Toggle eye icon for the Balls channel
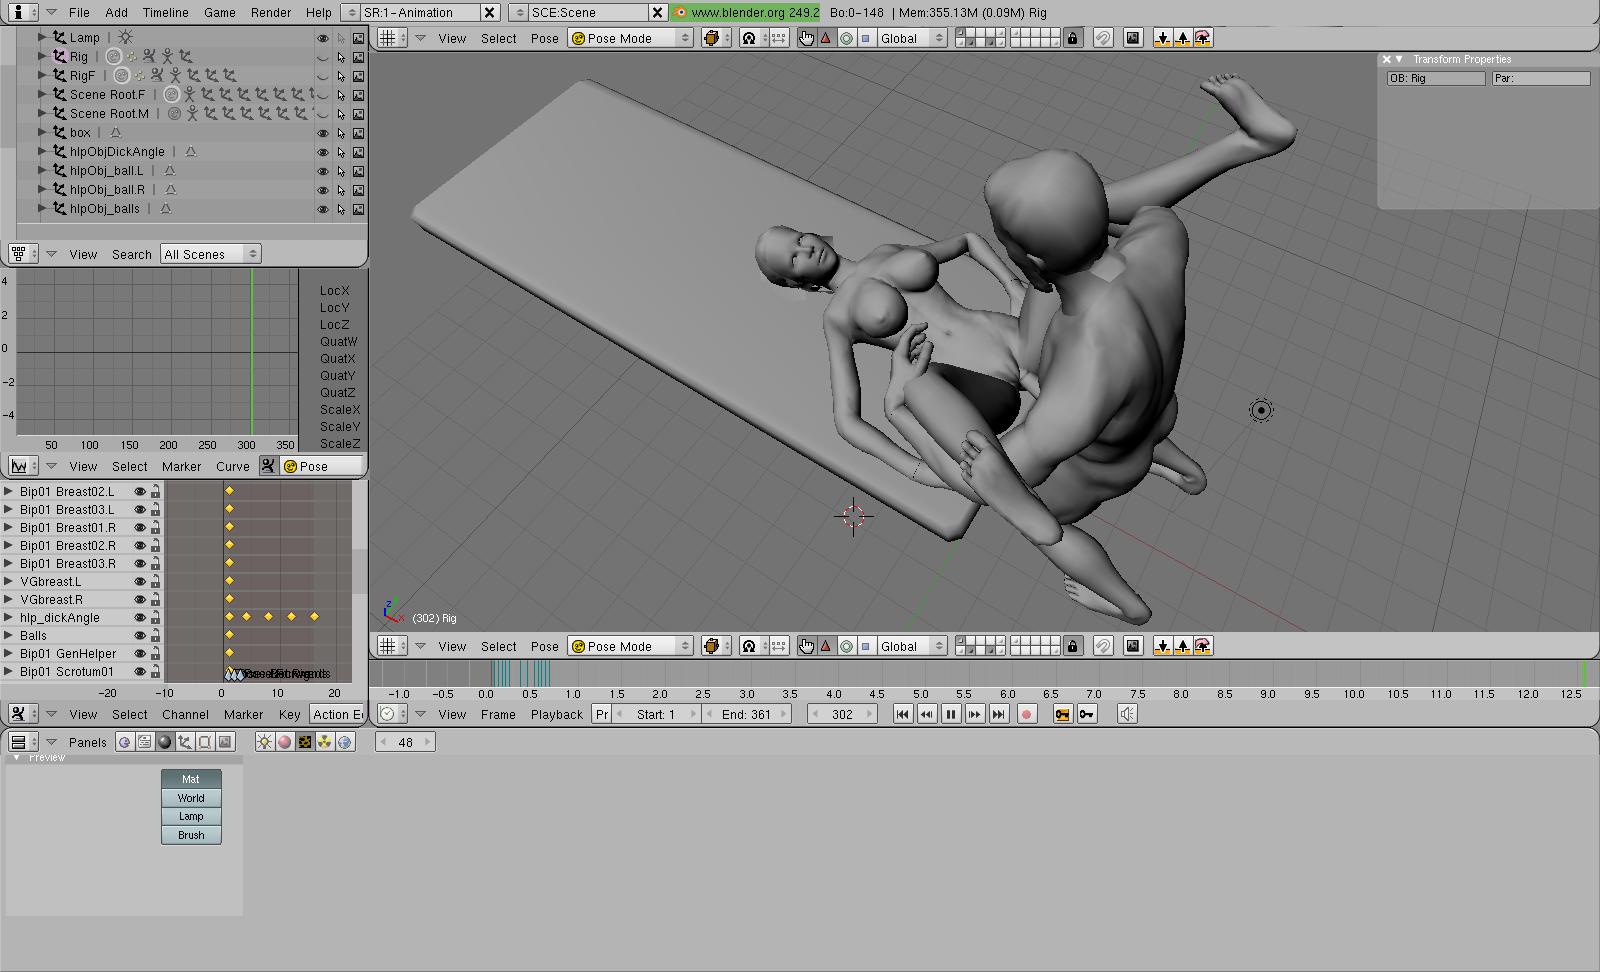This screenshot has height=972, width=1600. (x=140, y=636)
